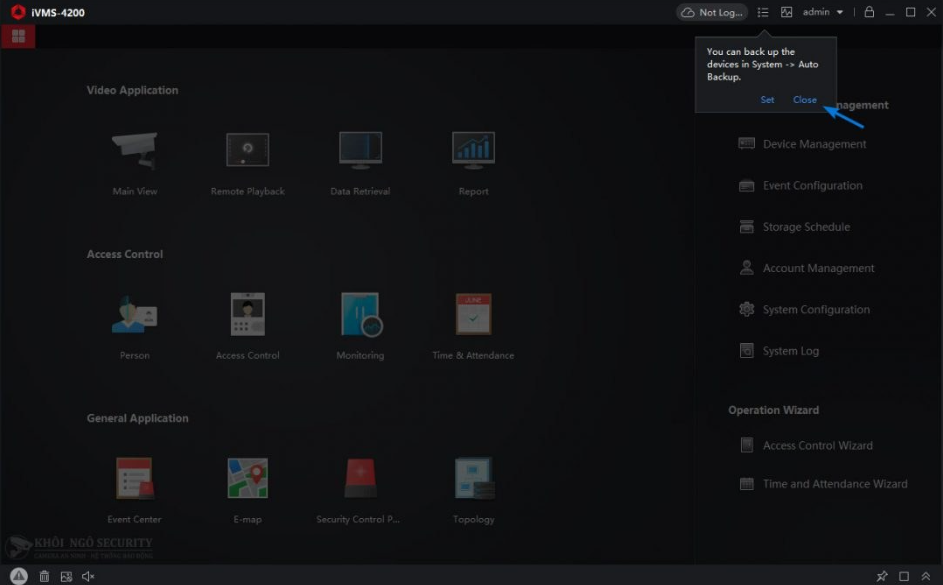Image resolution: width=943 pixels, height=585 pixels.
Task: Open the Monitoring door icon
Action: pyautogui.click(x=361, y=314)
